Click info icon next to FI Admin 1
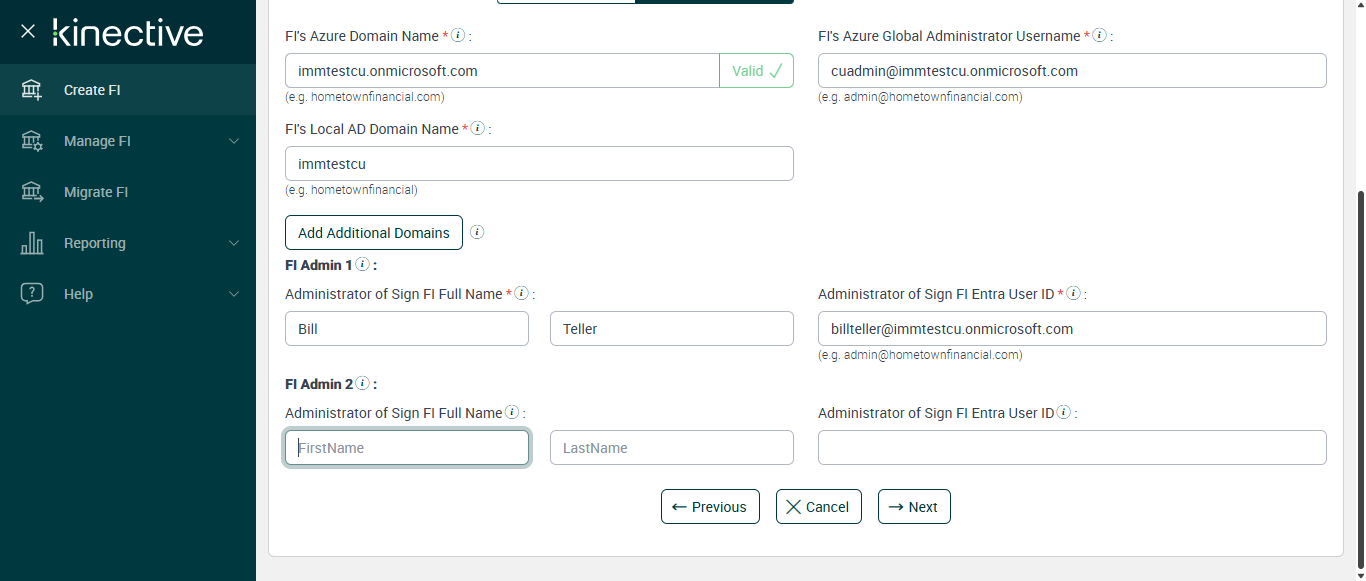 tap(362, 265)
